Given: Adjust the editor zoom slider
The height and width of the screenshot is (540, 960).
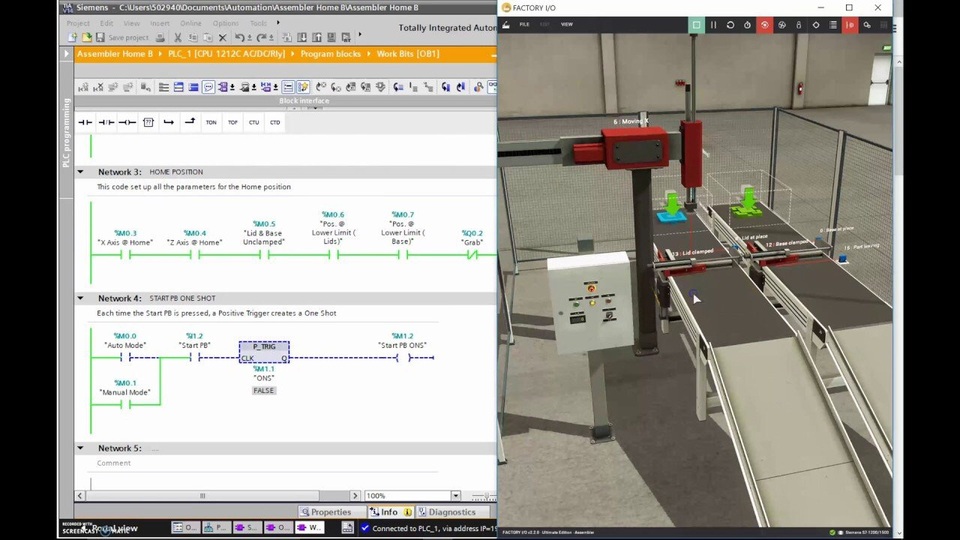Looking at the screenshot, I should 485,496.
